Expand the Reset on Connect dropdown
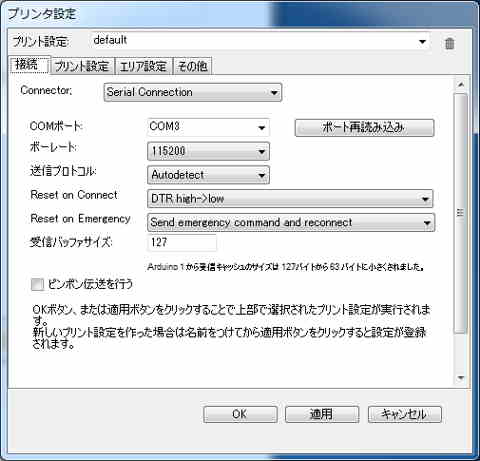 [x=290, y=199]
